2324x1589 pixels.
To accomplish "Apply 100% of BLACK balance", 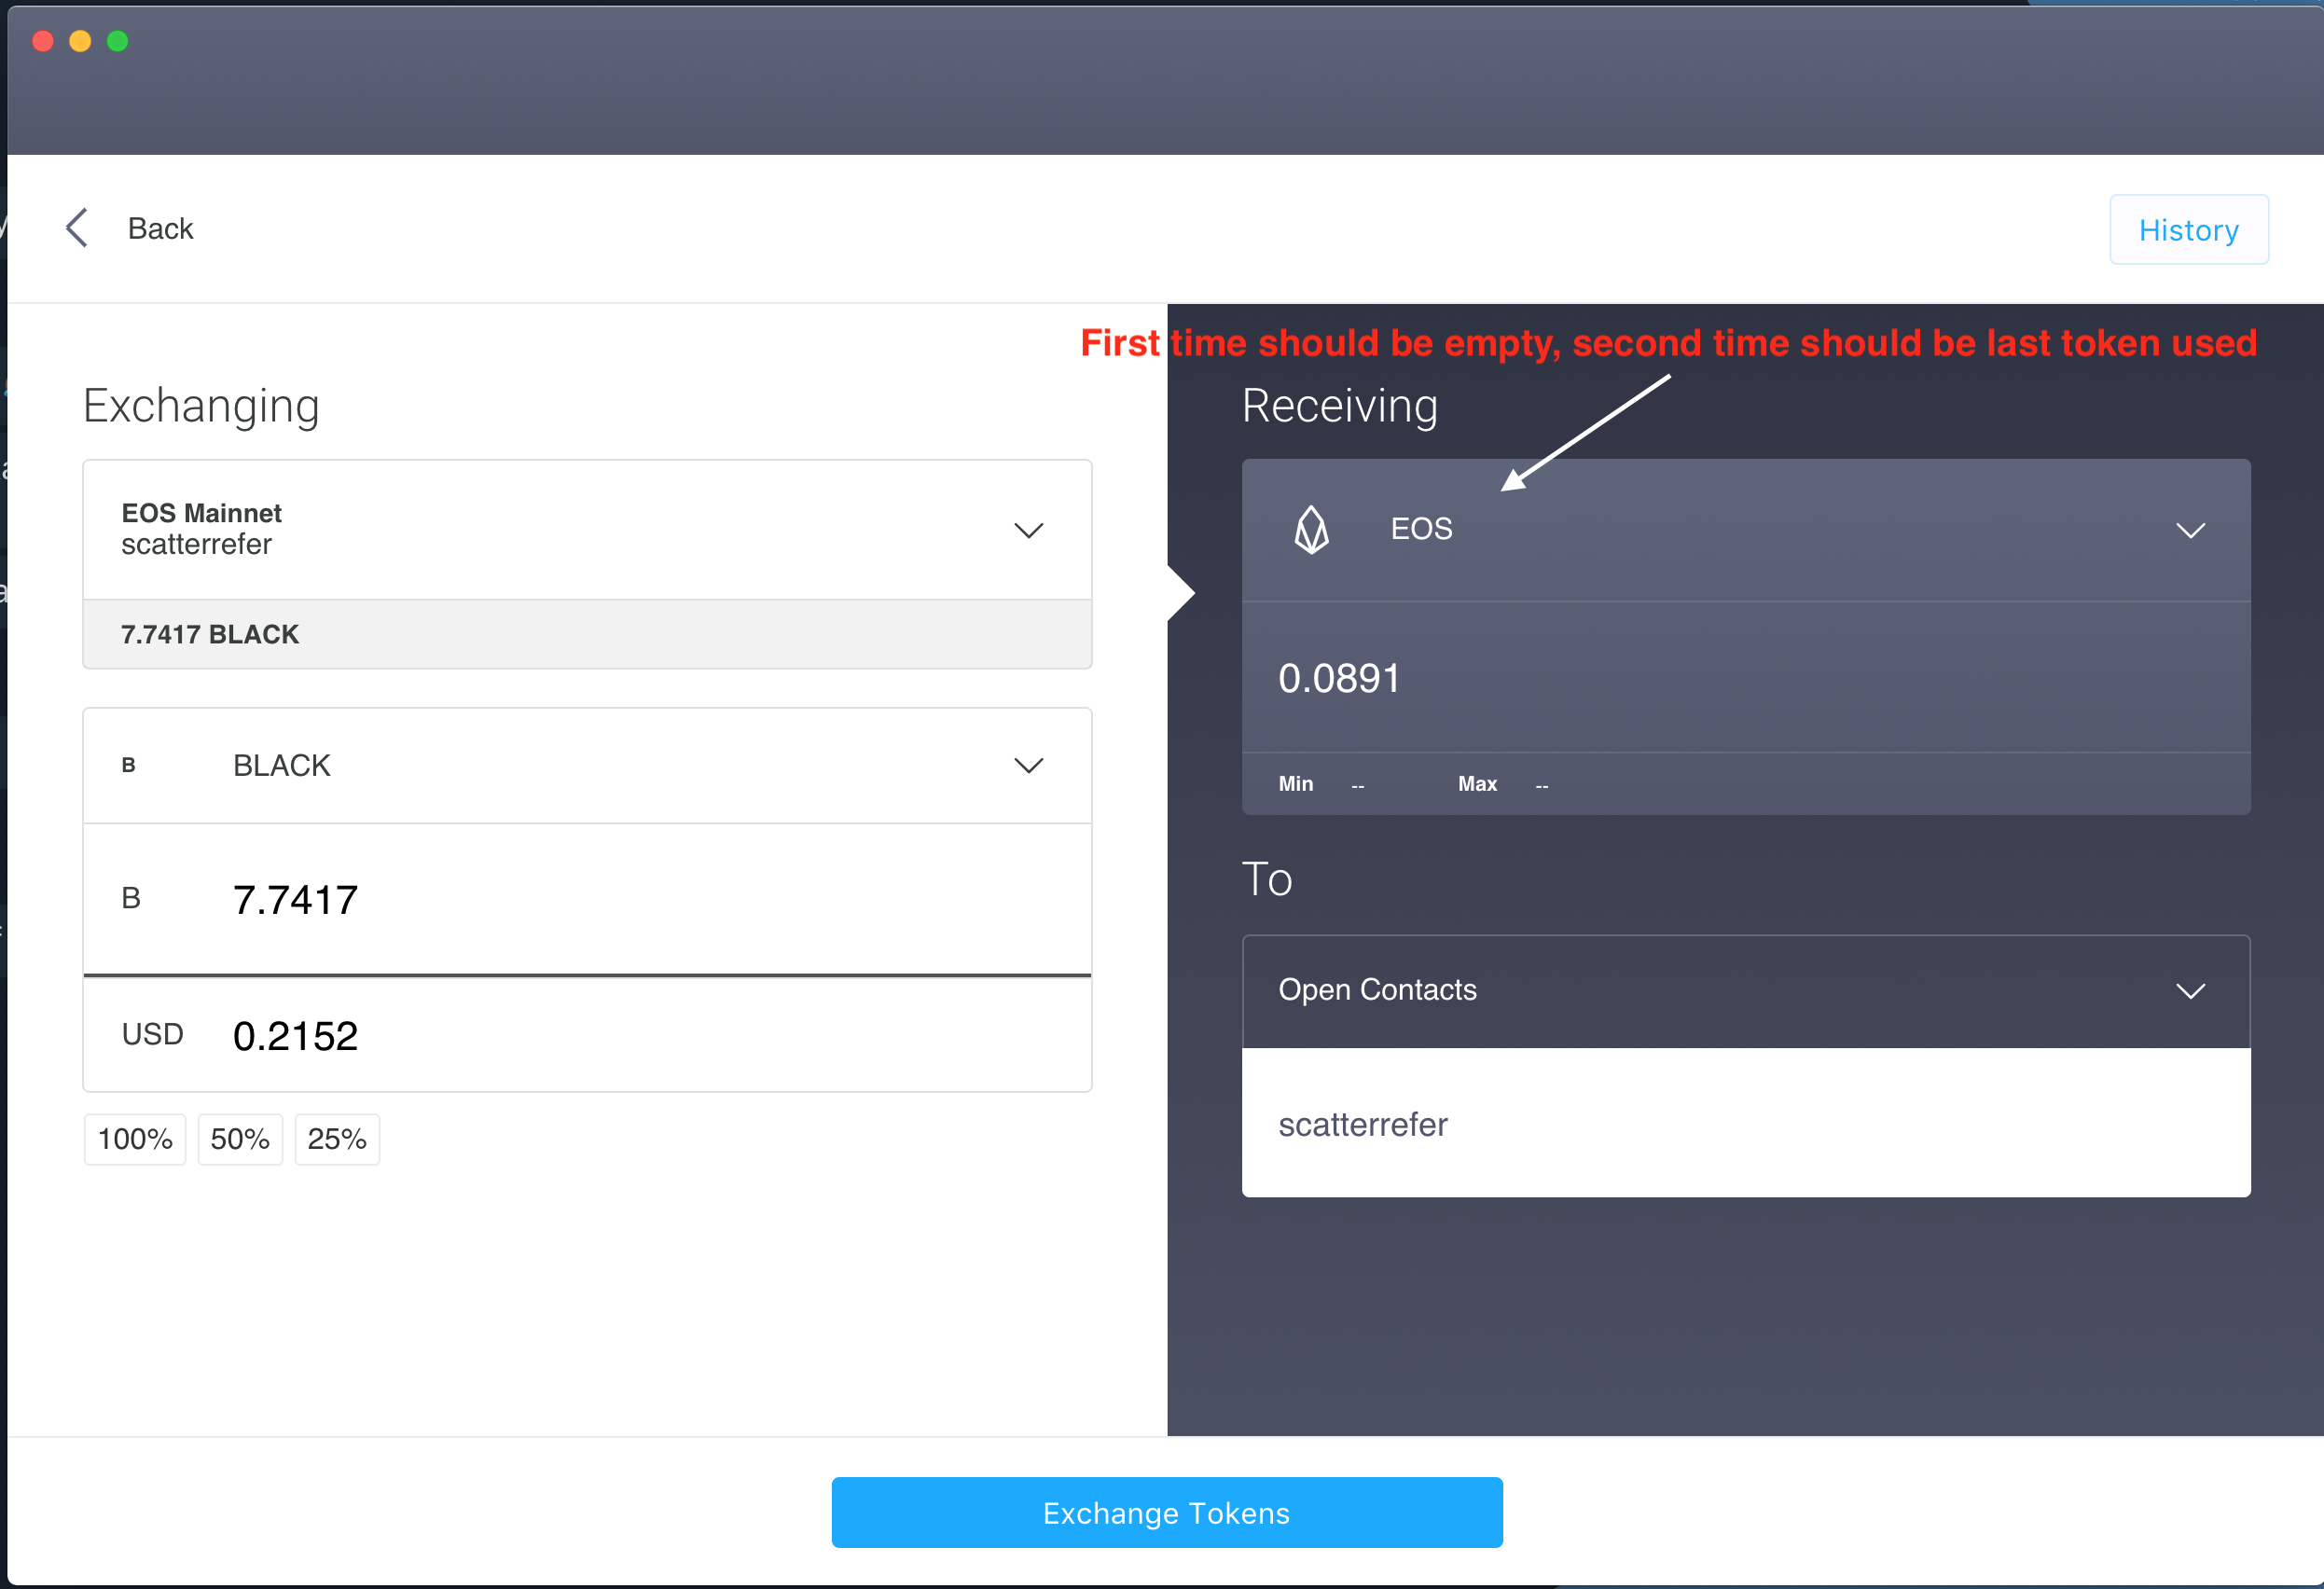I will 134,1139.
